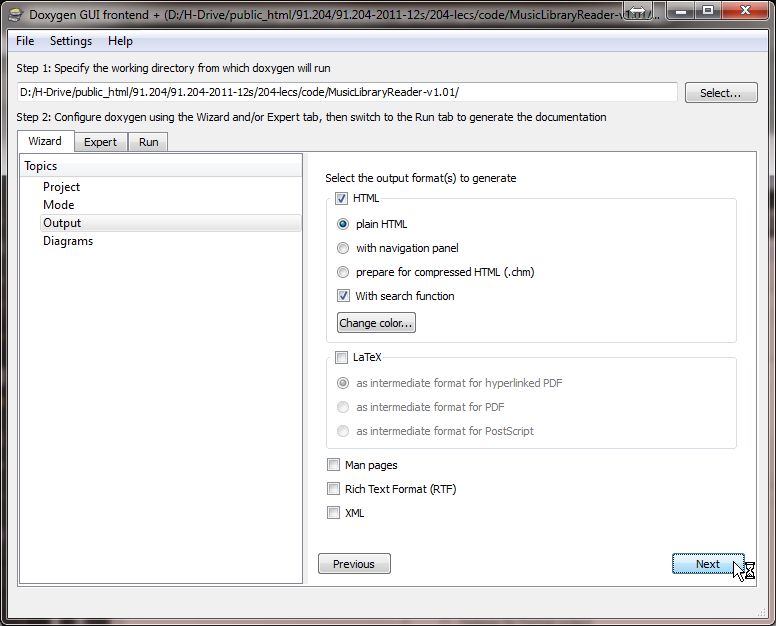Click the working directory path field
Screen dimensions: 776x626
tap(347, 93)
